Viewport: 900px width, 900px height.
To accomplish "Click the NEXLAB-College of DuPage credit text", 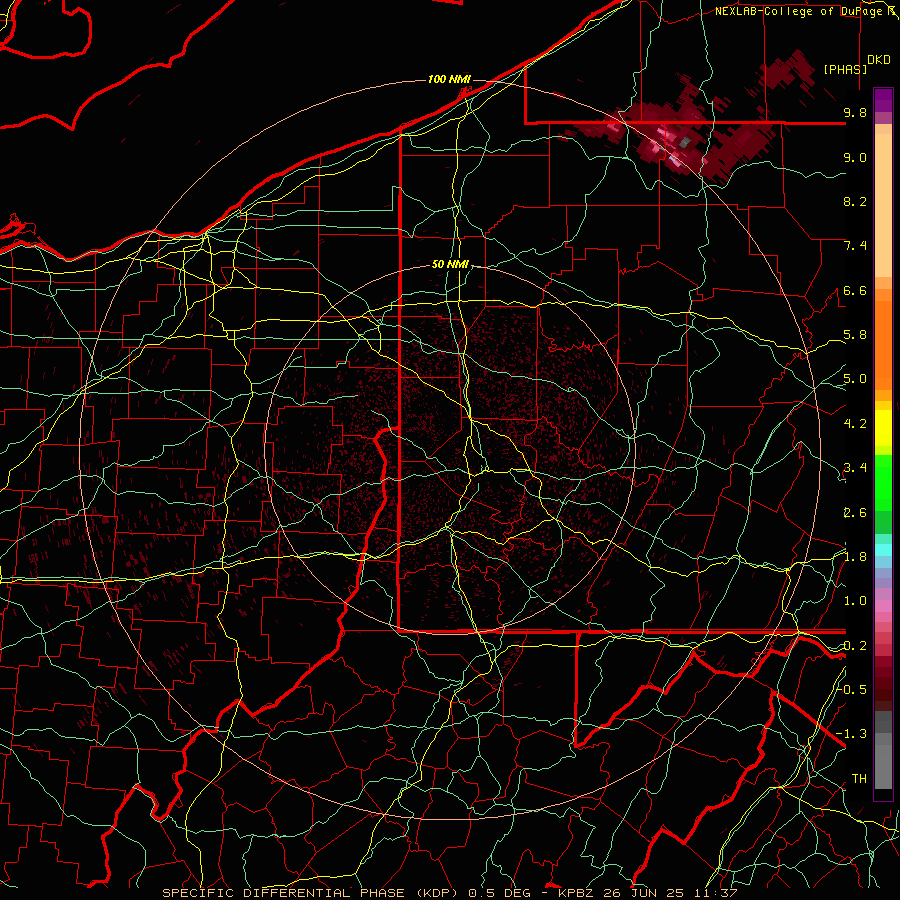I will point(798,11).
